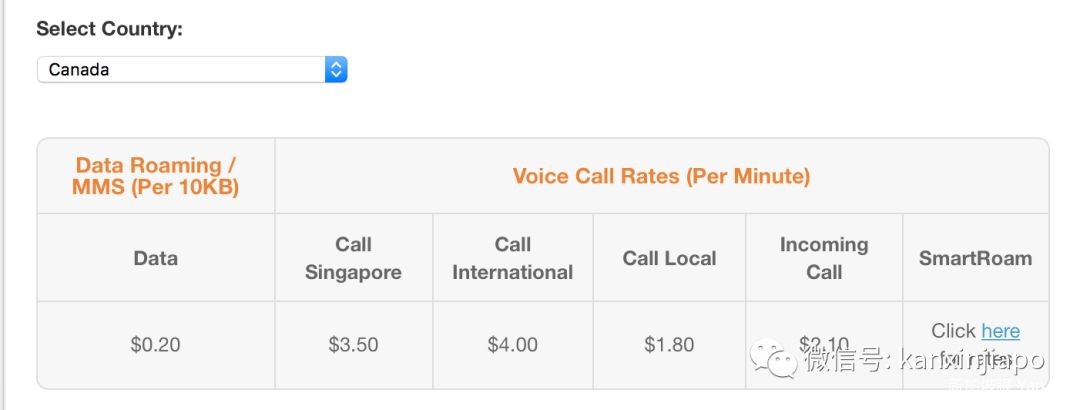Select the Incoming Call column heading

[x=824, y=258]
